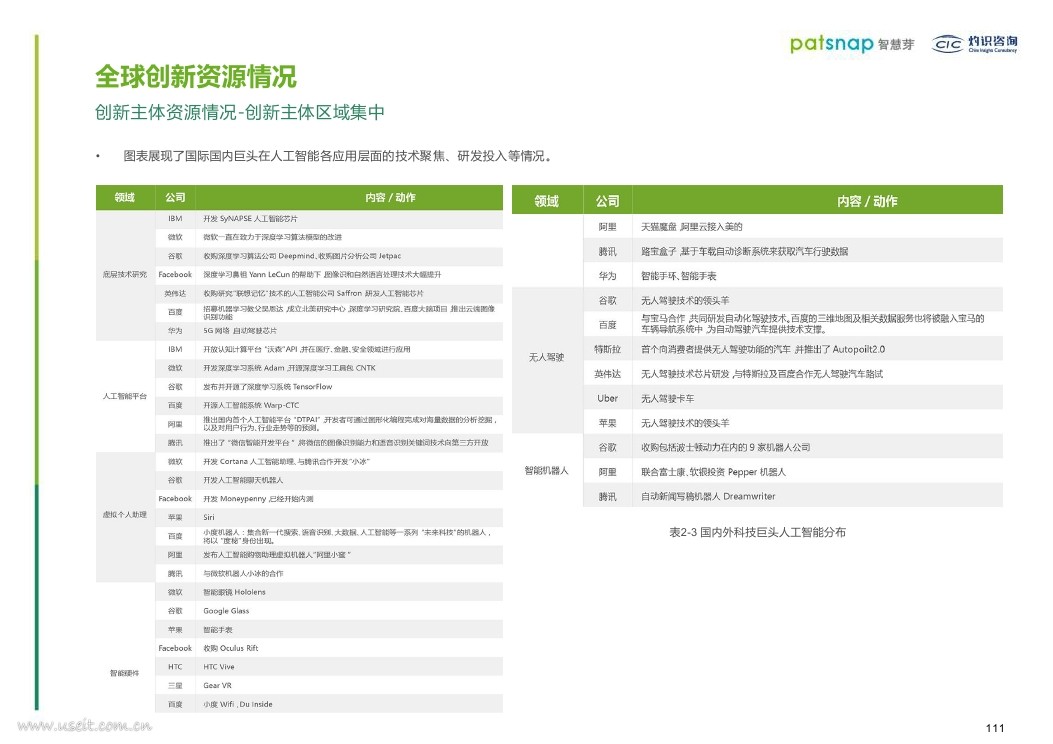Viewport: 1053px width, 744px height.
Task: Click the 底层技术研究 domain cell
Action: [x=125, y=275]
